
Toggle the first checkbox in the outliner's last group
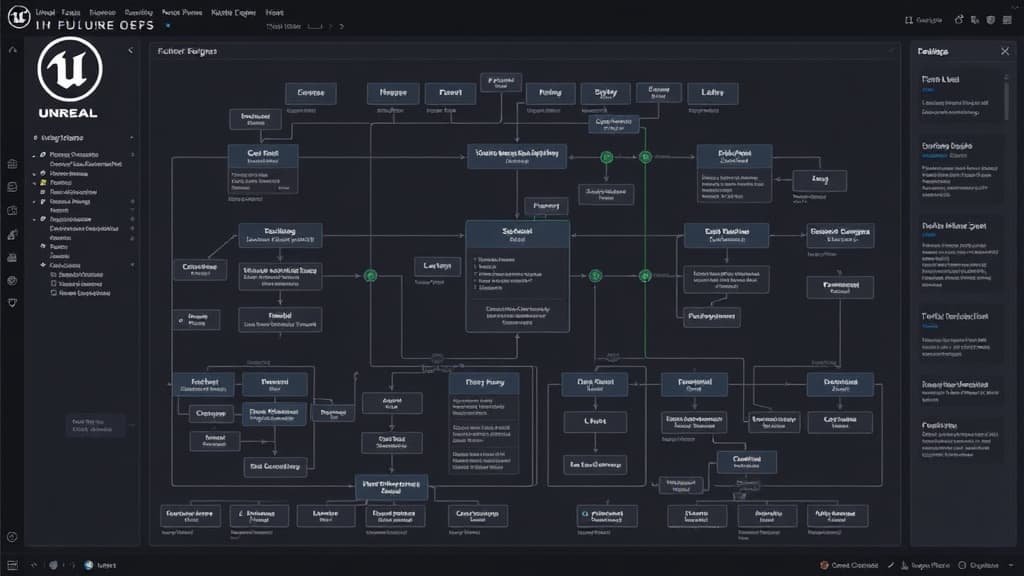coord(53,273)
